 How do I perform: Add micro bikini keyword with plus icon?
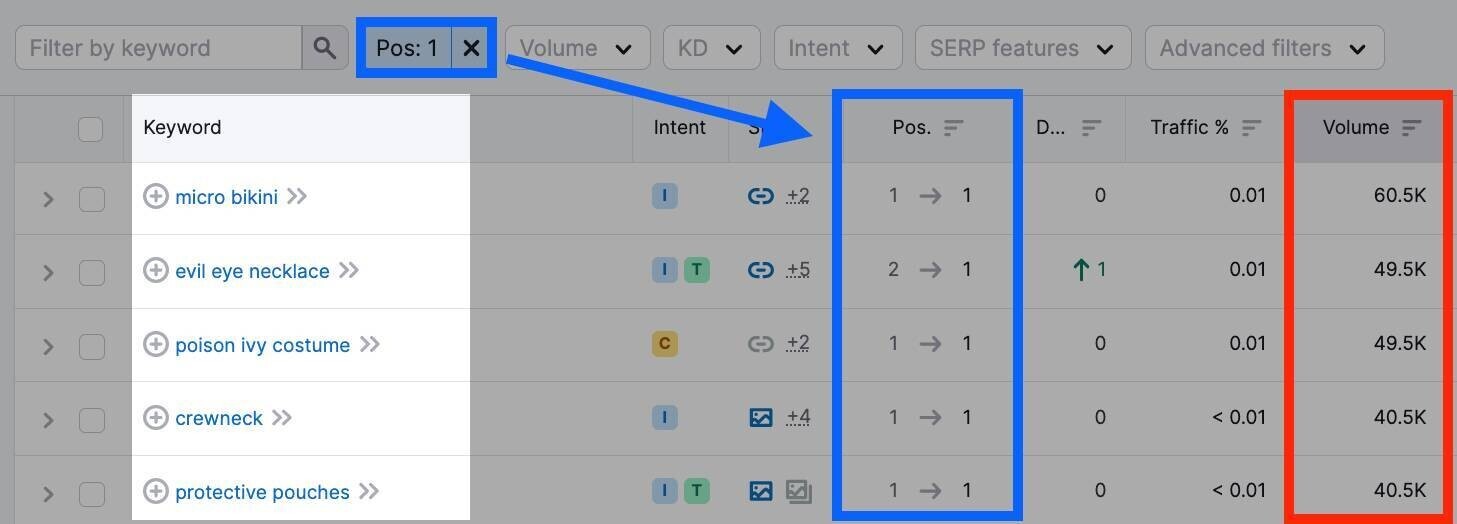click(x=155, y=196)
